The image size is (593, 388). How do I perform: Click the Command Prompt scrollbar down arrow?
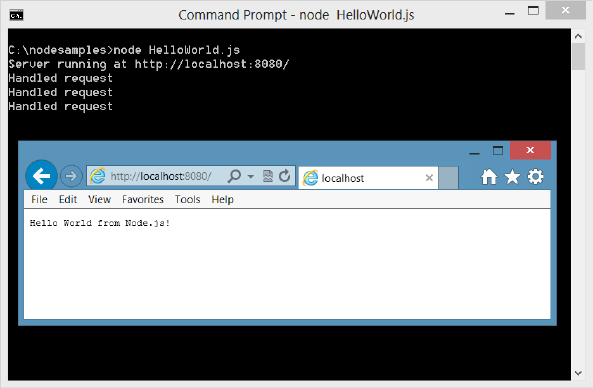point(578,373)
